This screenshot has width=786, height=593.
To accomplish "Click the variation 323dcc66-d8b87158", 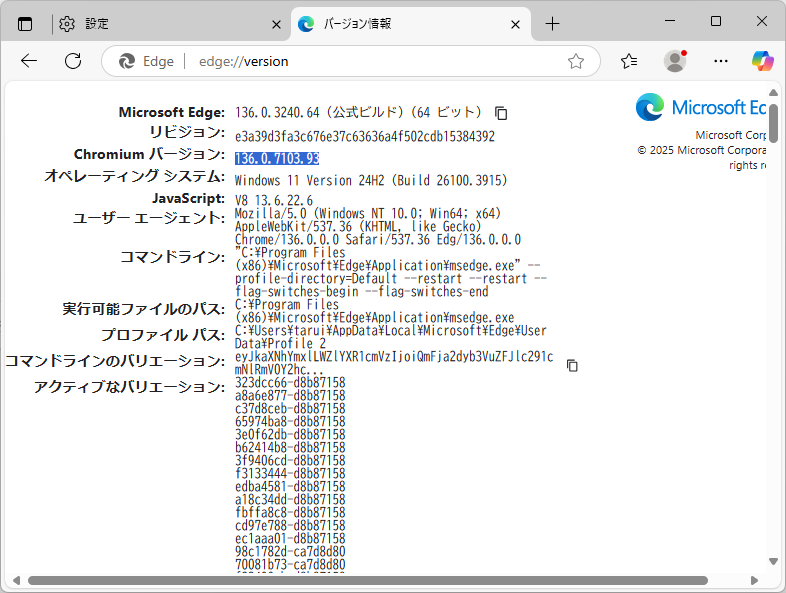I will [290, 382].
